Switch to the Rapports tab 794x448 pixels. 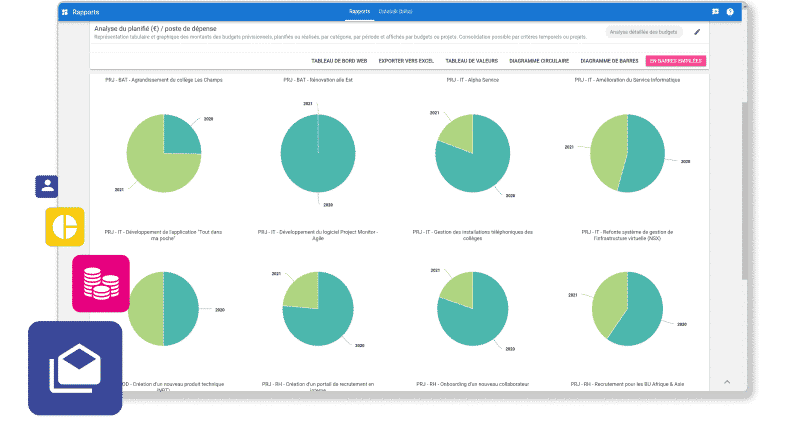360,12
